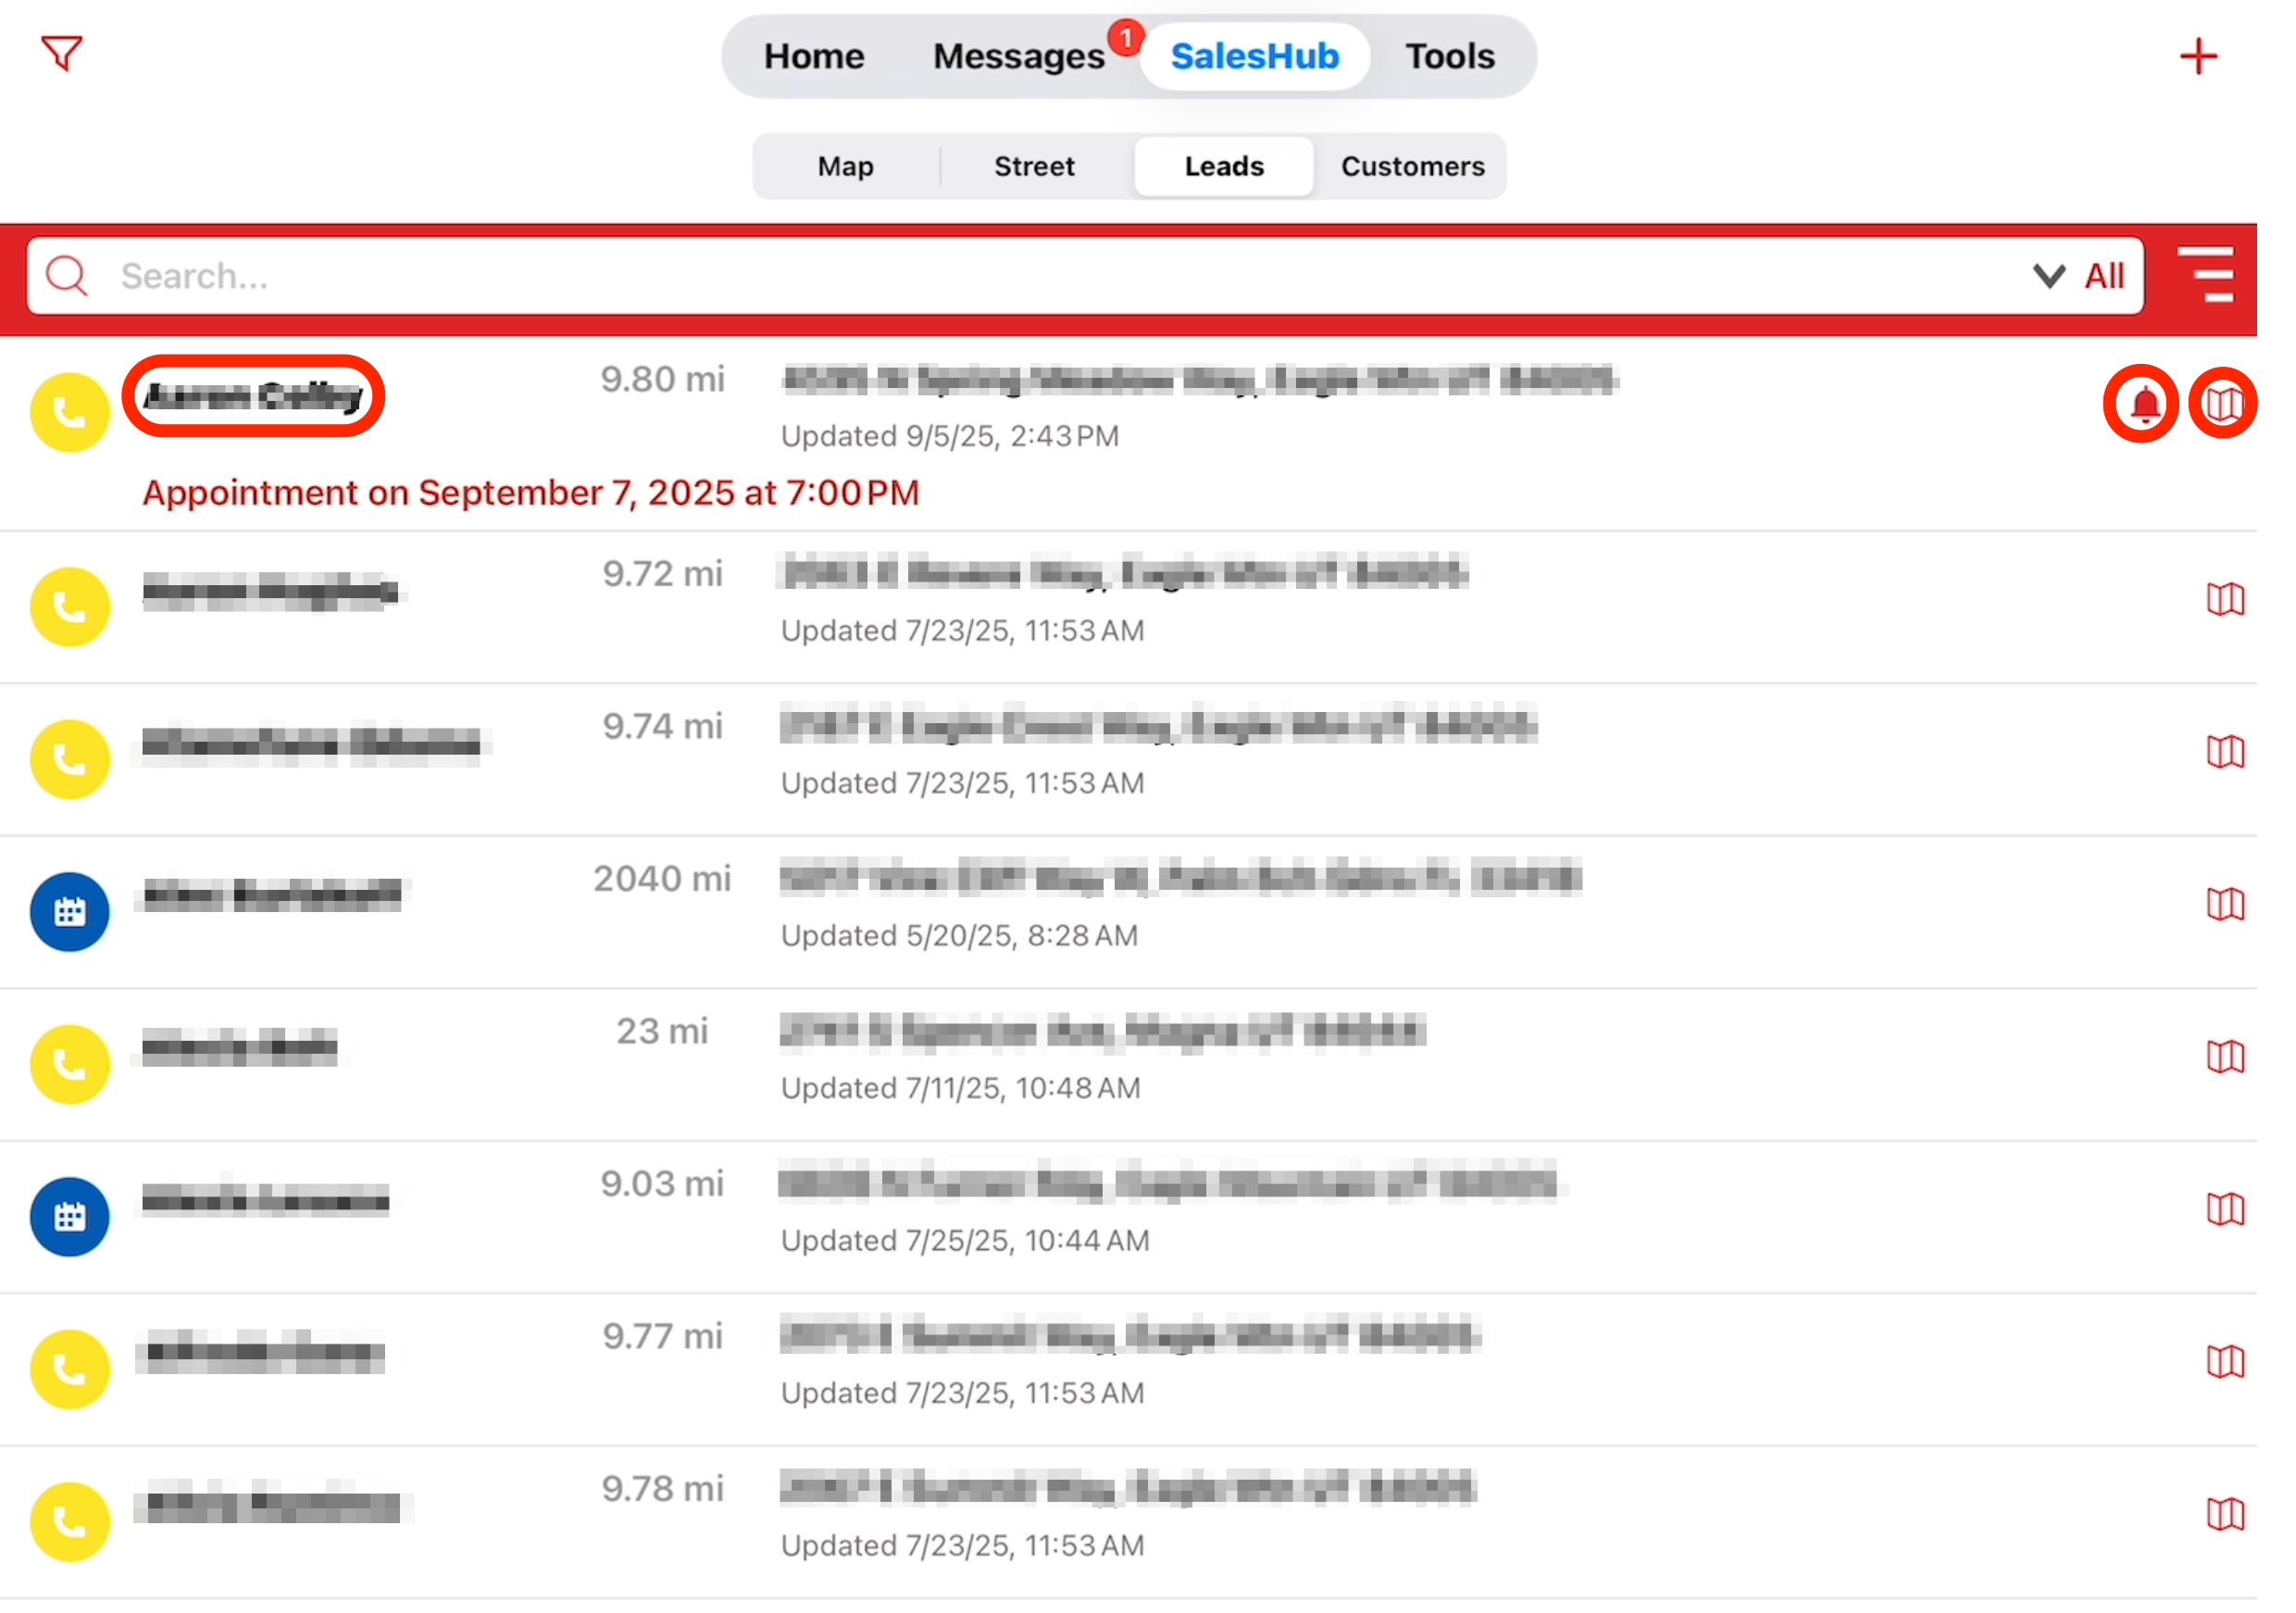Open the Messages tab
The height and width of the screenshot is (1613, 2296).
coord(1018,56)
